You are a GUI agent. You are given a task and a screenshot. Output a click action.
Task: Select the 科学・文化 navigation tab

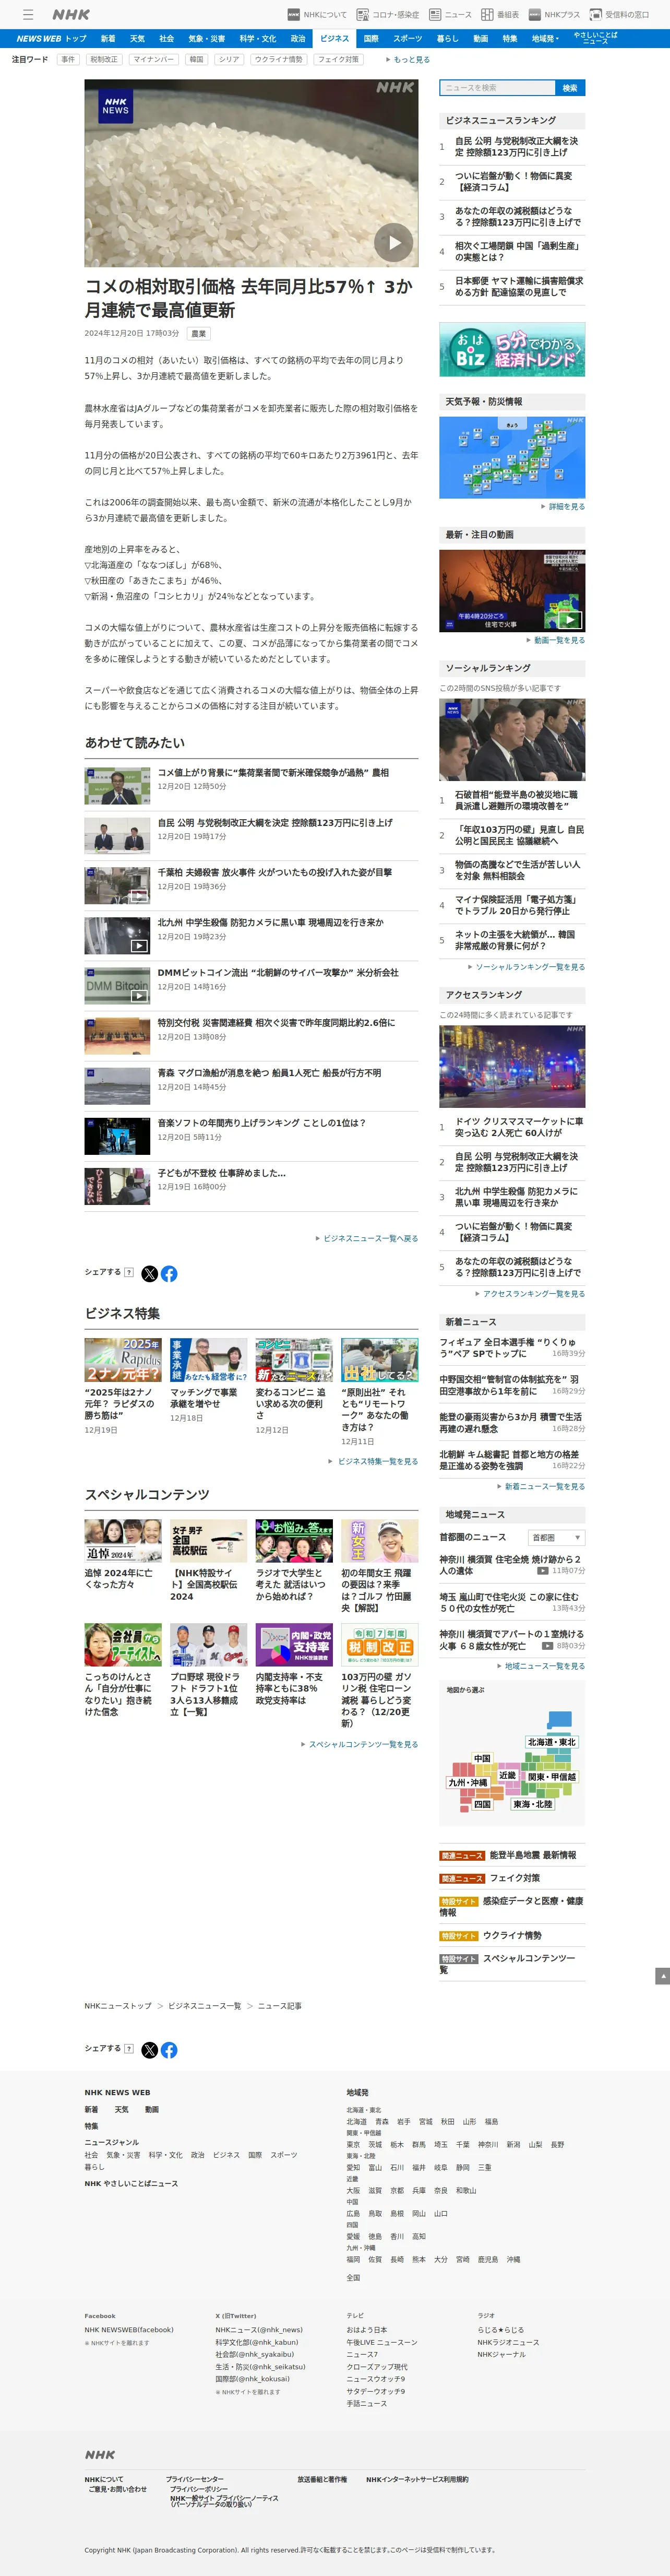coord(258,39)
